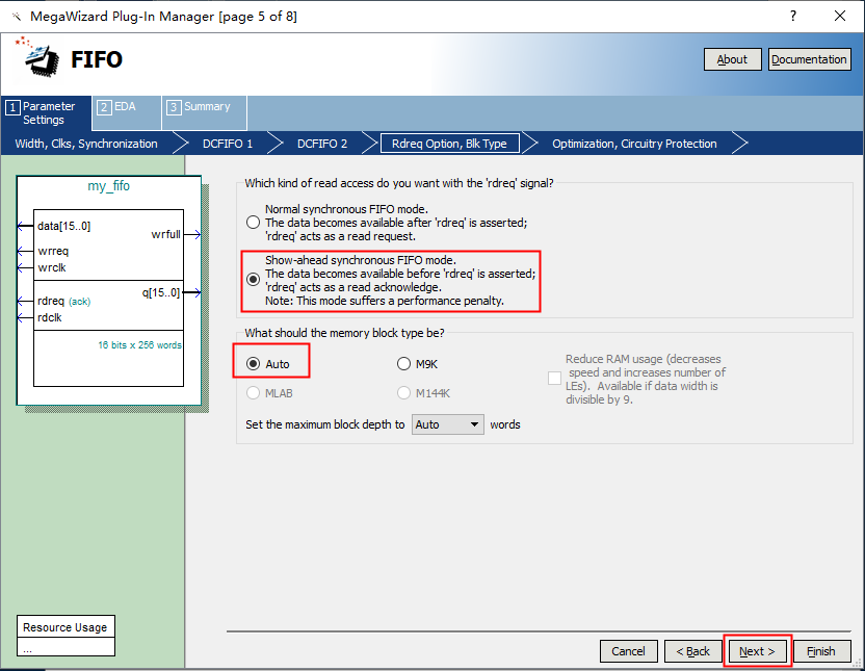Go to DCFIFO 1 step
The width and height of the screenshot is (865, 671).
[227, 144]
